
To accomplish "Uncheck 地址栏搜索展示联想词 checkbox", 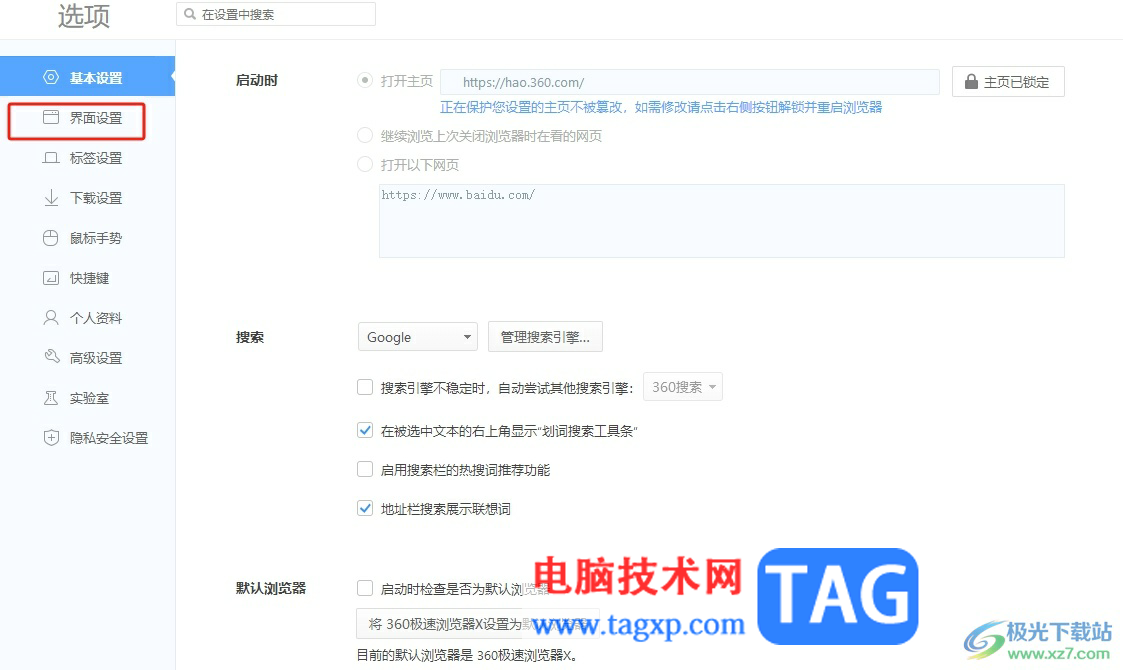I will [x=365, y=508].
